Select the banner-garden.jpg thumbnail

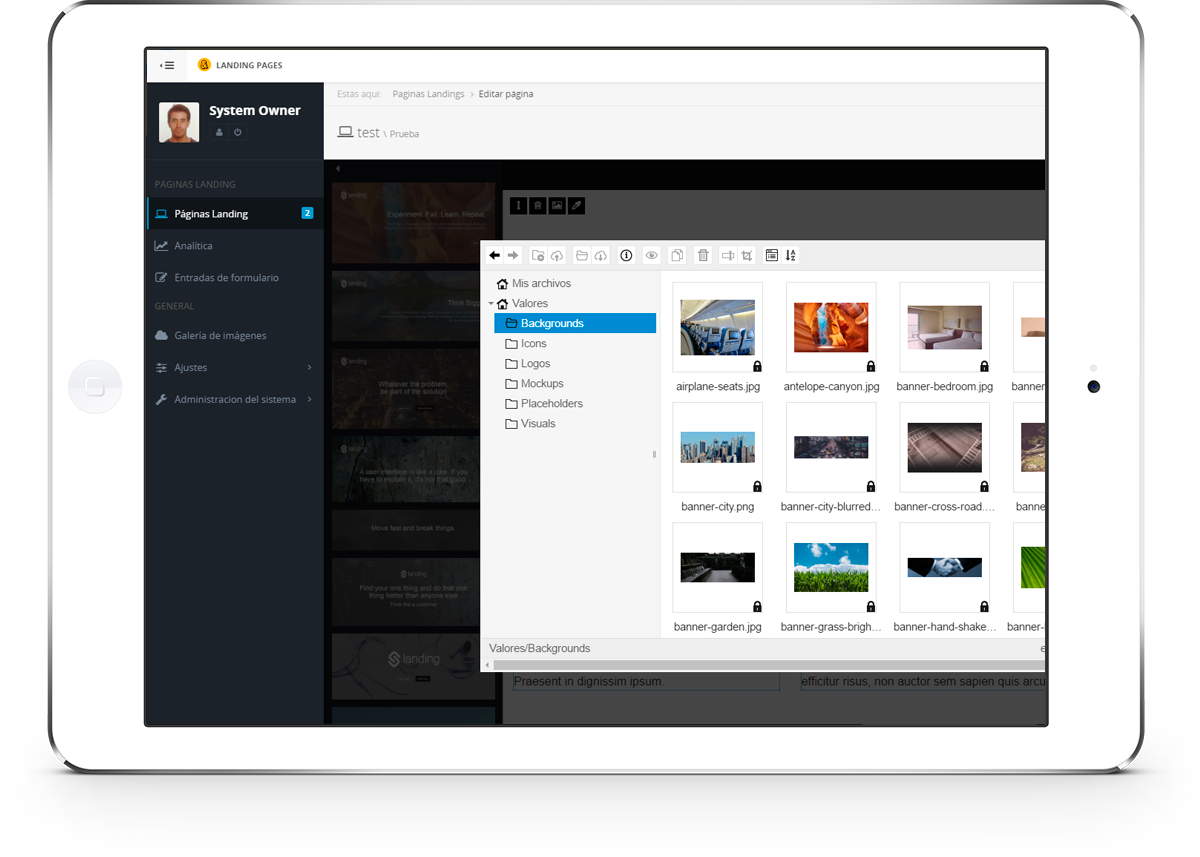[x=718, y=568]
